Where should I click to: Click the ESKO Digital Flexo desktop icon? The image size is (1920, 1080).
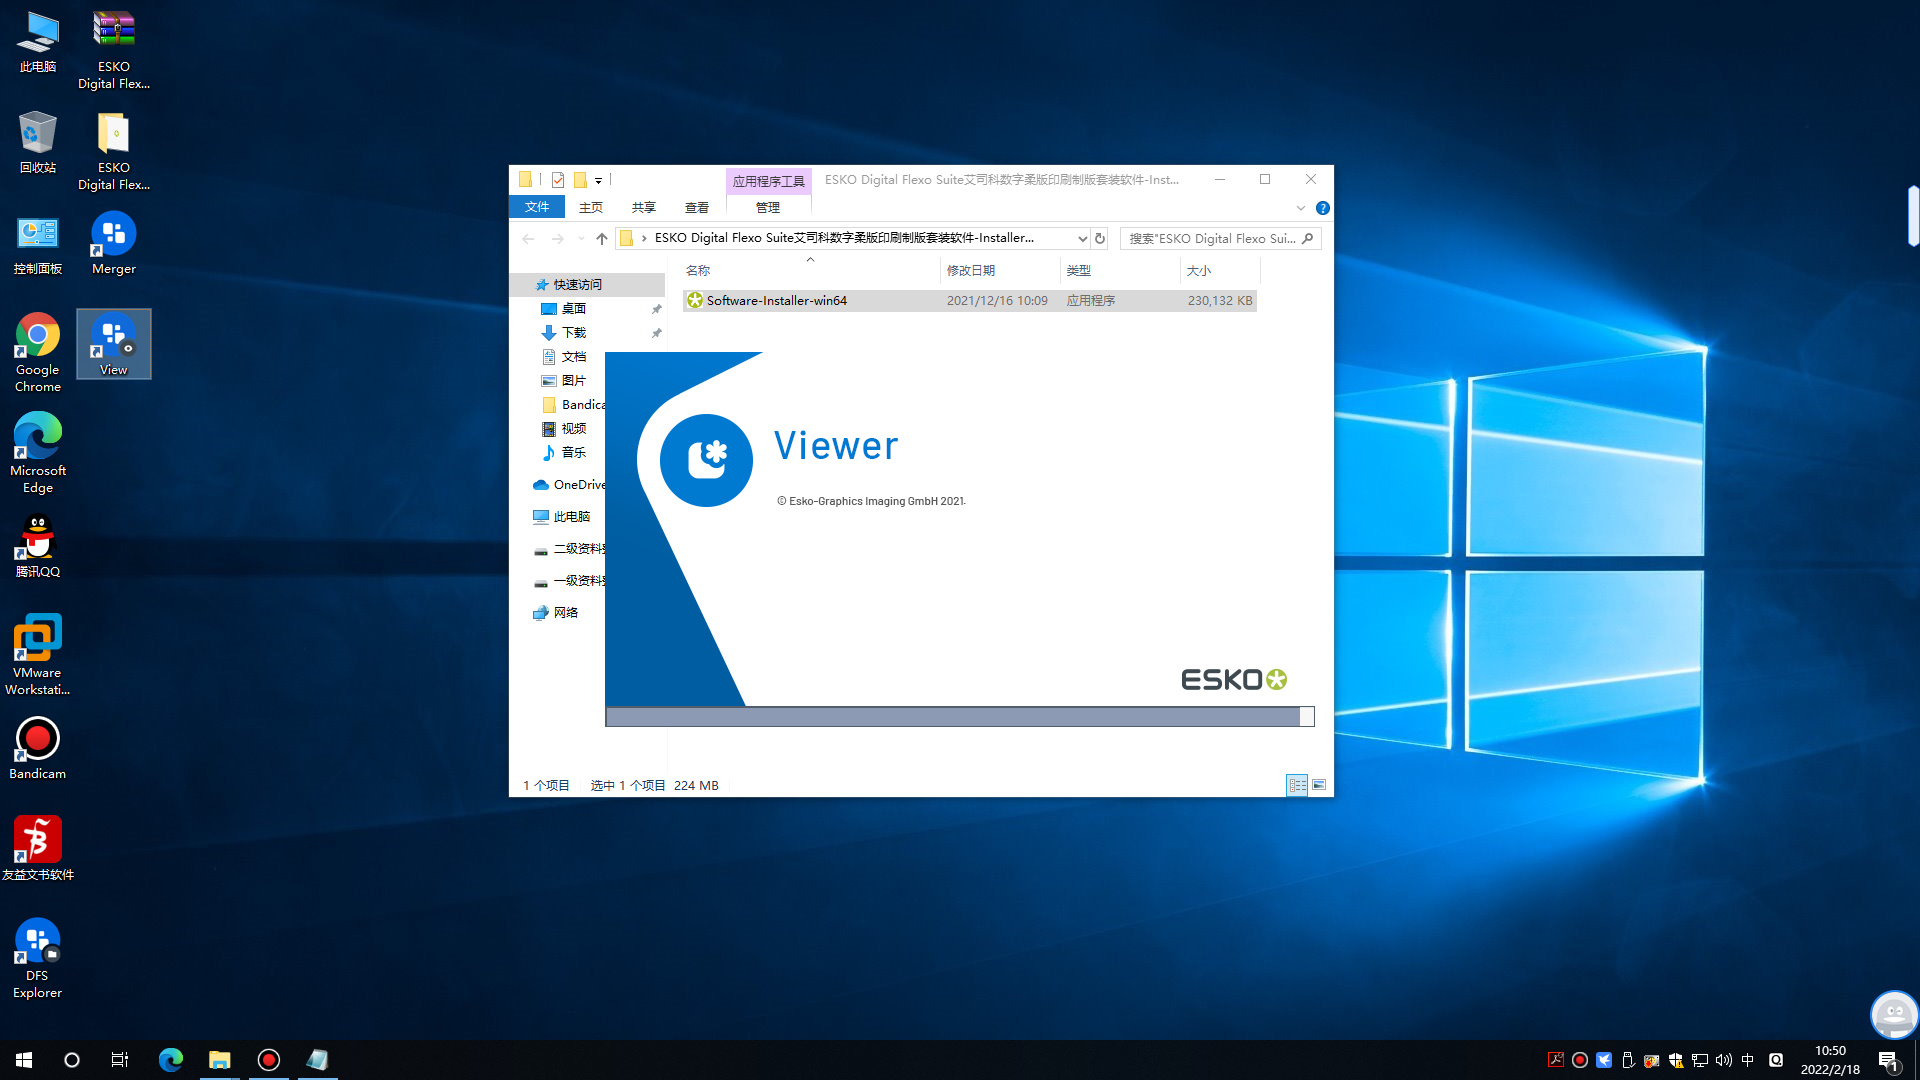[x=112, y=47]
